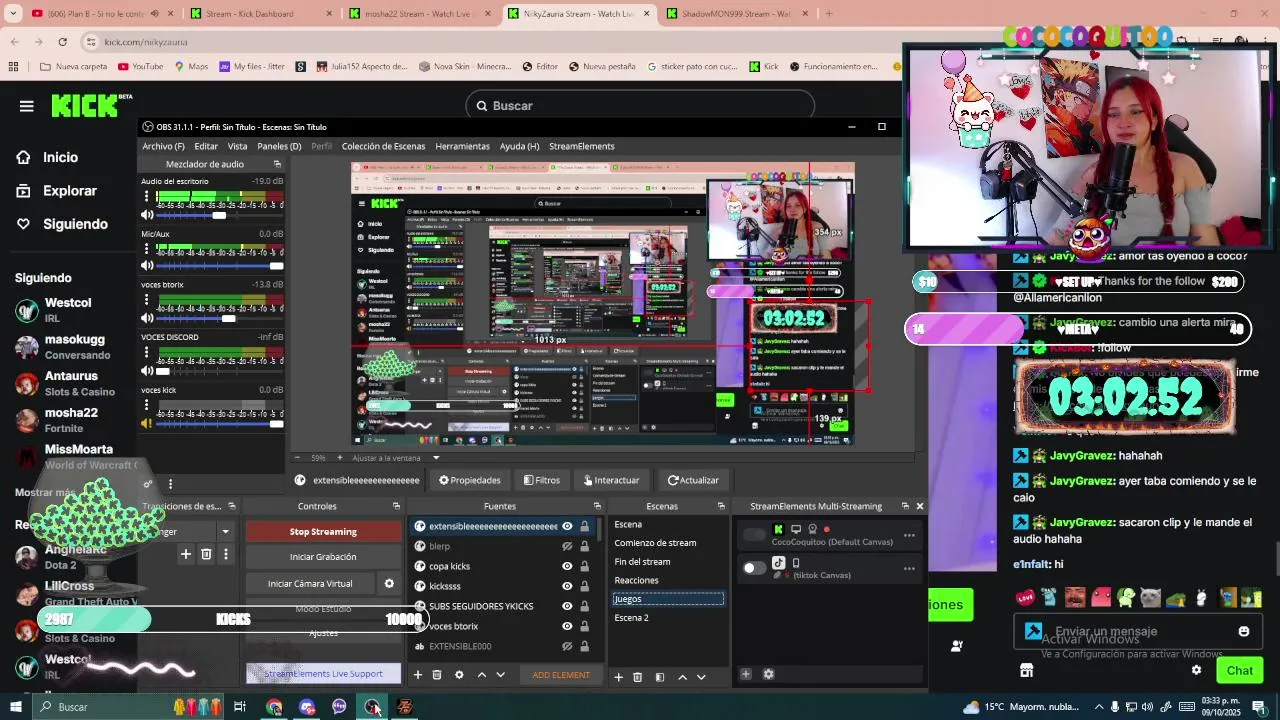Open scene filters icon in Escenas
Image resolution: width=1280 pixels, height=720 pixels.
tap(659, 678)
